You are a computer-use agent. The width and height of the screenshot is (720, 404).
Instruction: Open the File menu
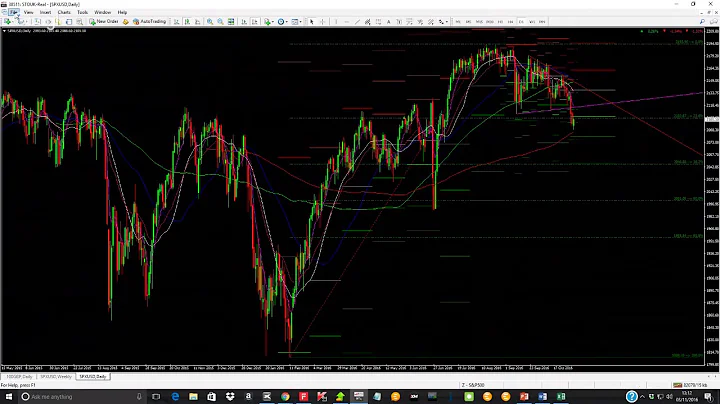coord(14,12)
